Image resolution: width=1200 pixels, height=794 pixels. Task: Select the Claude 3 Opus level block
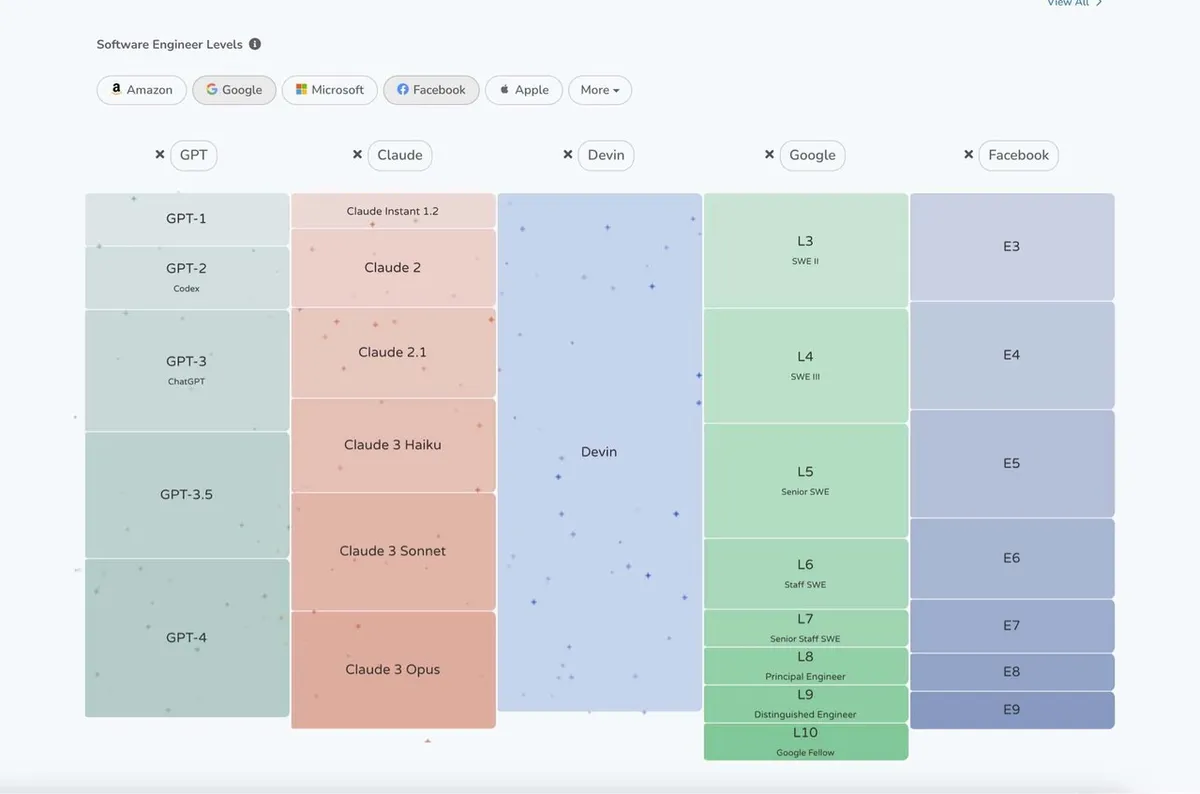pos(393,669)
